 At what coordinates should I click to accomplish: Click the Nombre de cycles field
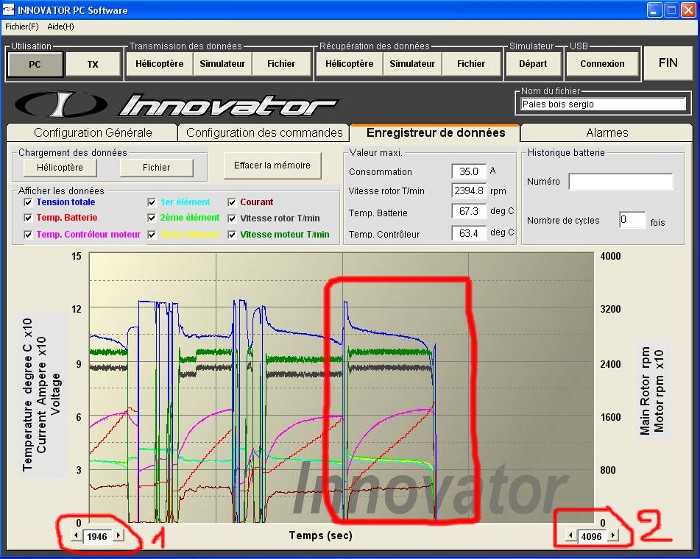pyautogui.click(x=632, y=220)
